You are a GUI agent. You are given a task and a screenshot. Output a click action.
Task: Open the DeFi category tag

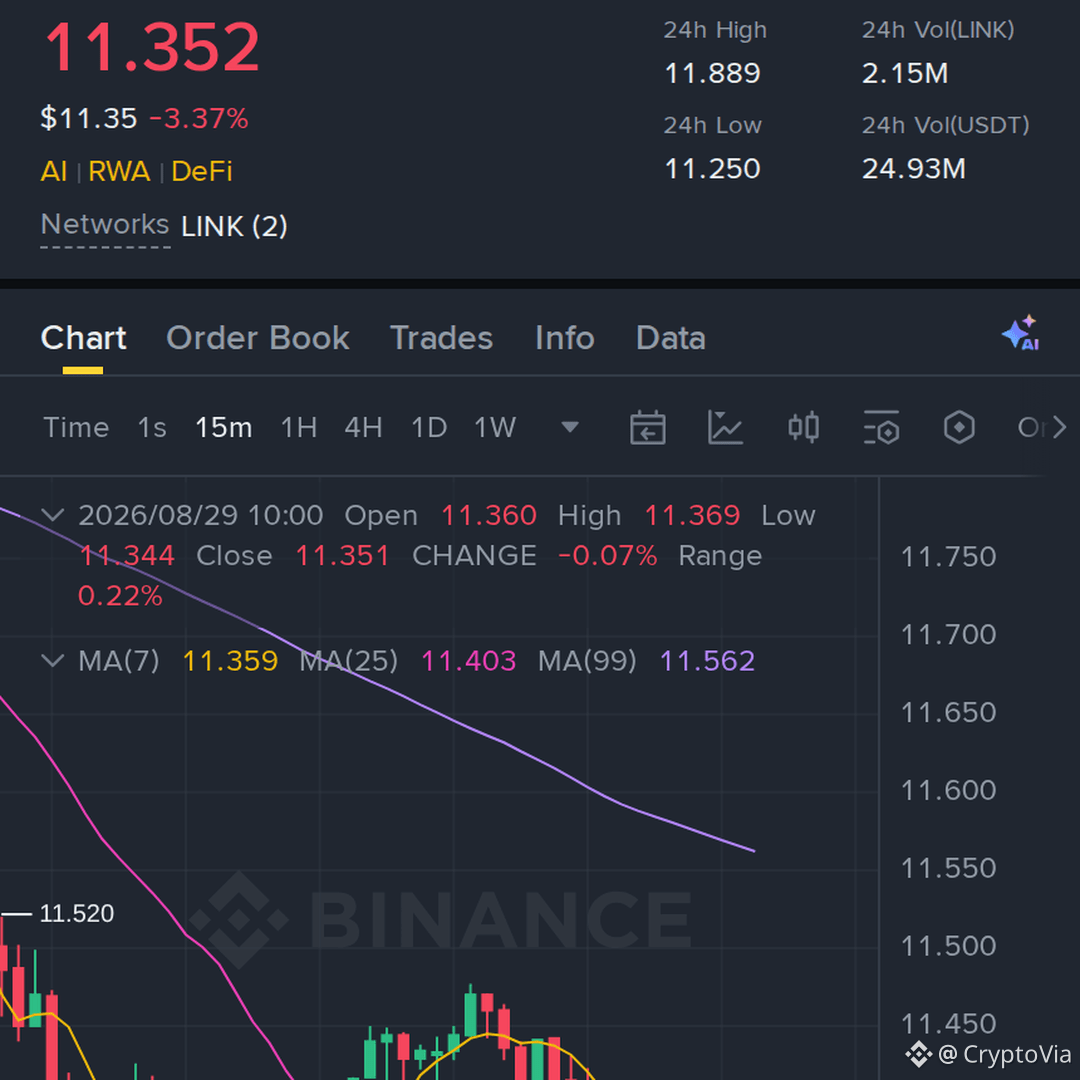pos(202,172)
